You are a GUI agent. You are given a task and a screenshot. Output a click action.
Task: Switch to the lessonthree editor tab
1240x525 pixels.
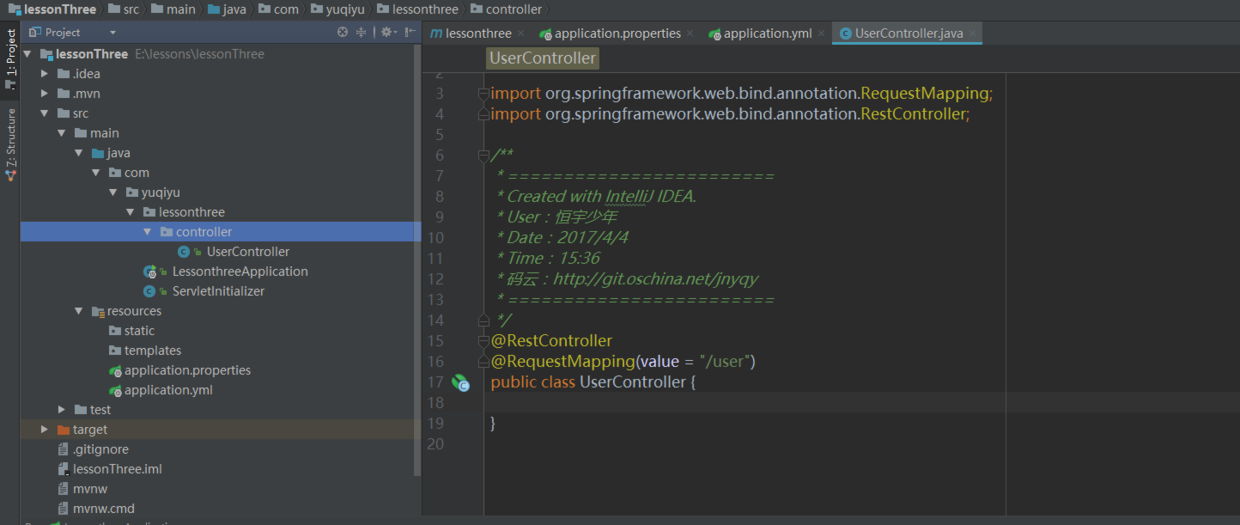(478, 34)
